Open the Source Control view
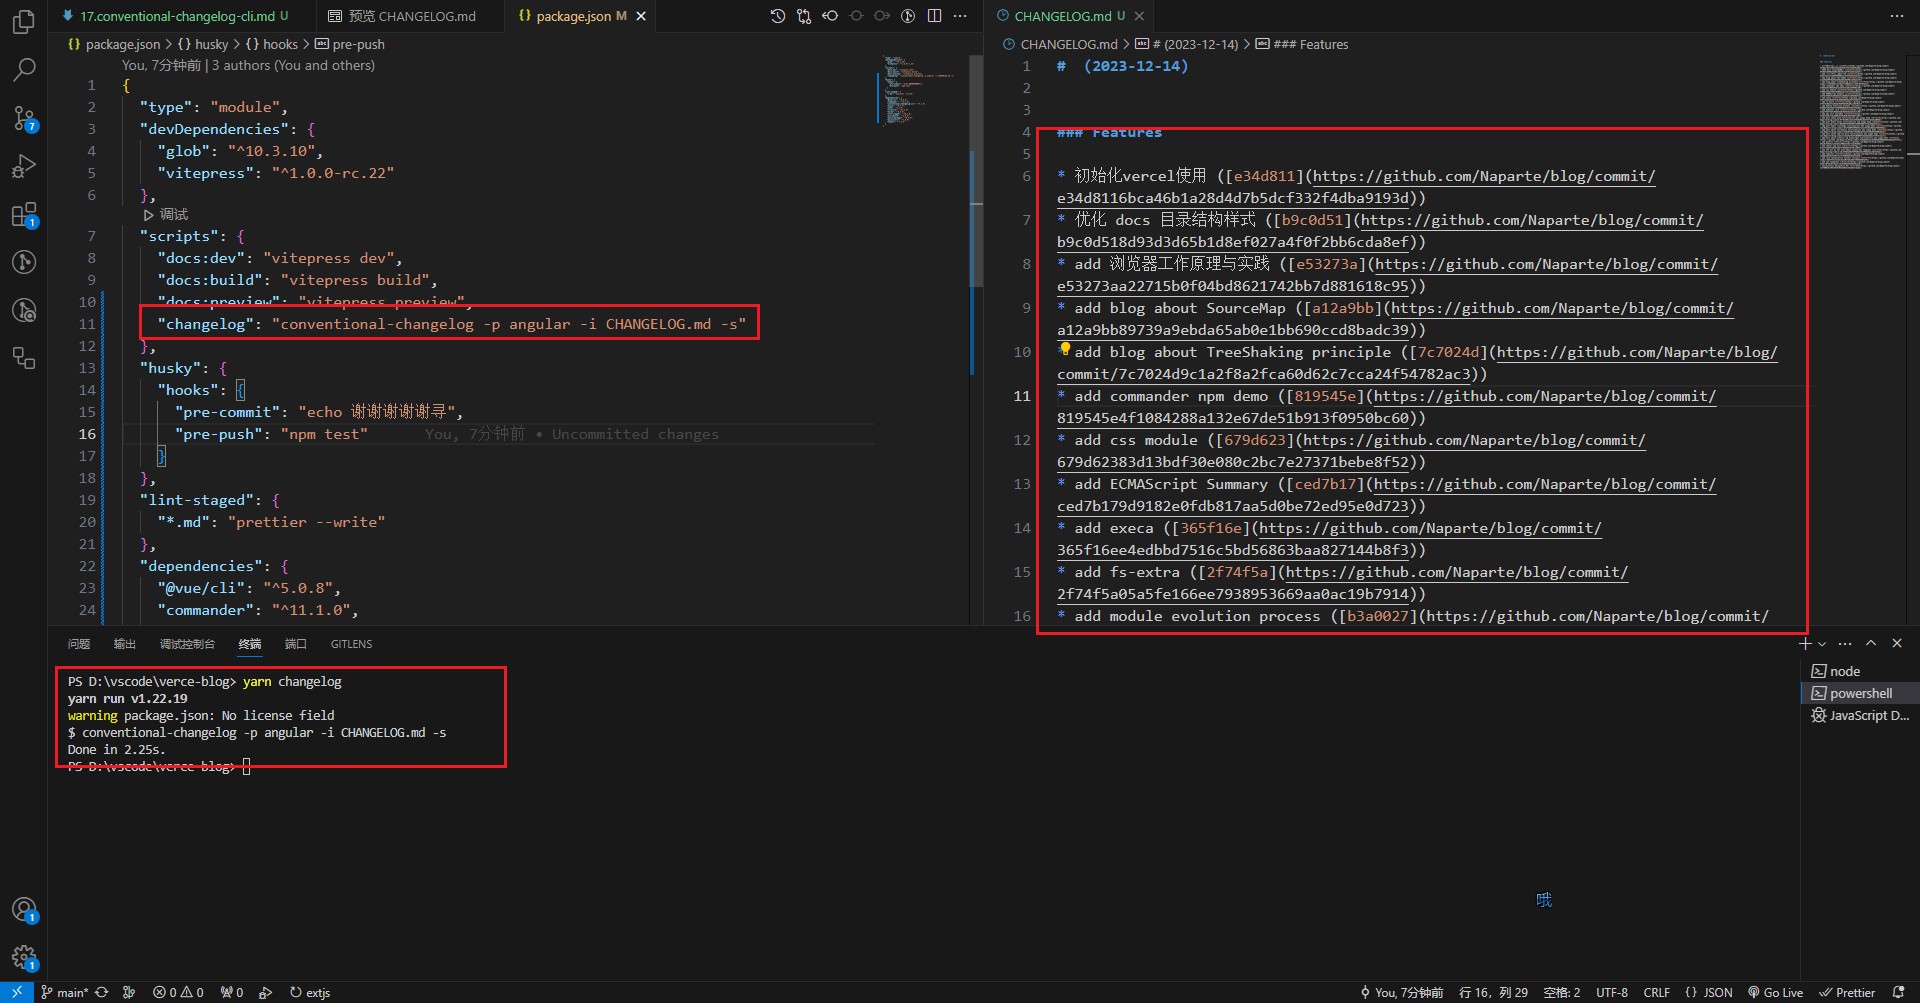The width and height of the screenshot is (1920, 1003). pyautogui.click(x=24, y=118)
